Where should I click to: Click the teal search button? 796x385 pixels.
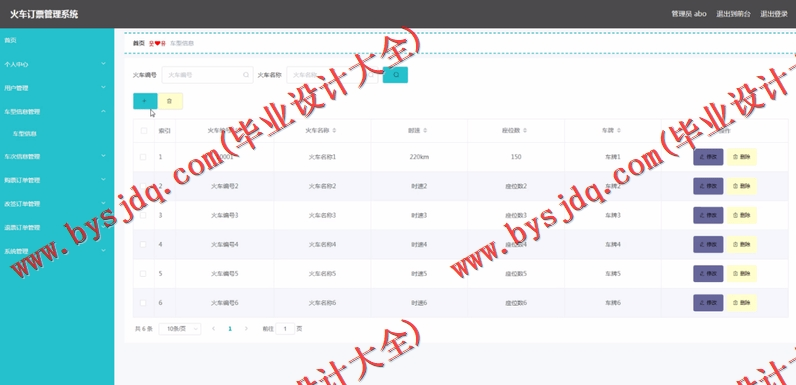395,75
